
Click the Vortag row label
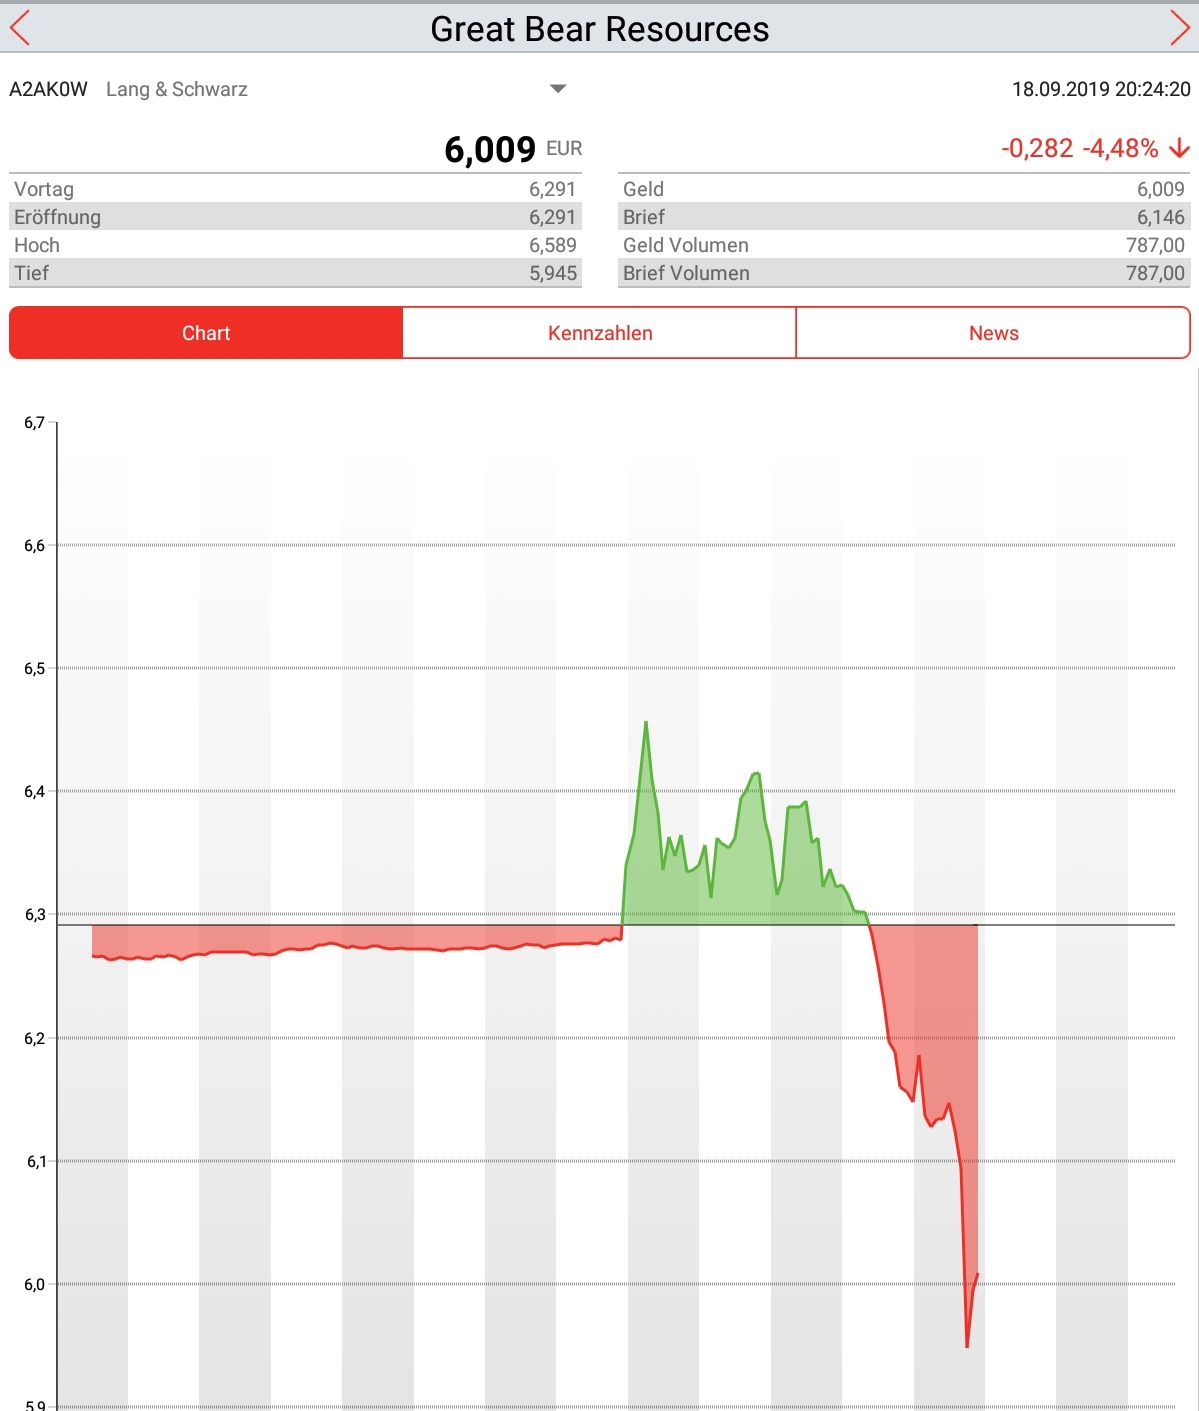pos(44,189)
